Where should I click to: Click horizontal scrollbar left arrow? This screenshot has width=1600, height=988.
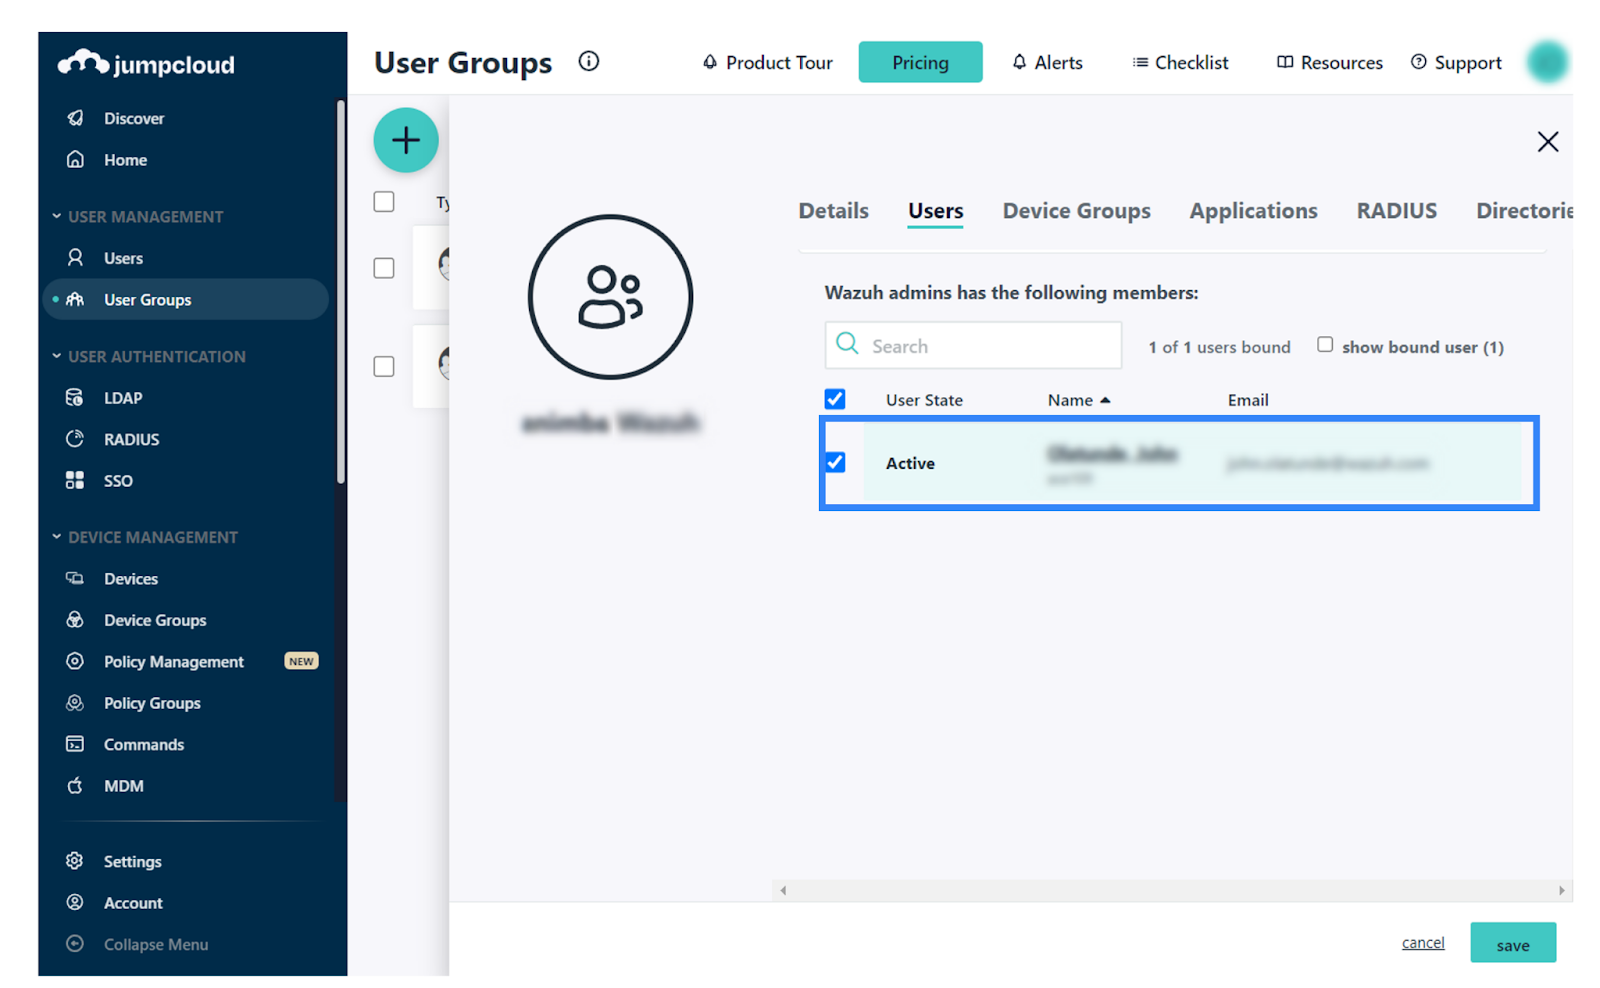tap(783, 890)
